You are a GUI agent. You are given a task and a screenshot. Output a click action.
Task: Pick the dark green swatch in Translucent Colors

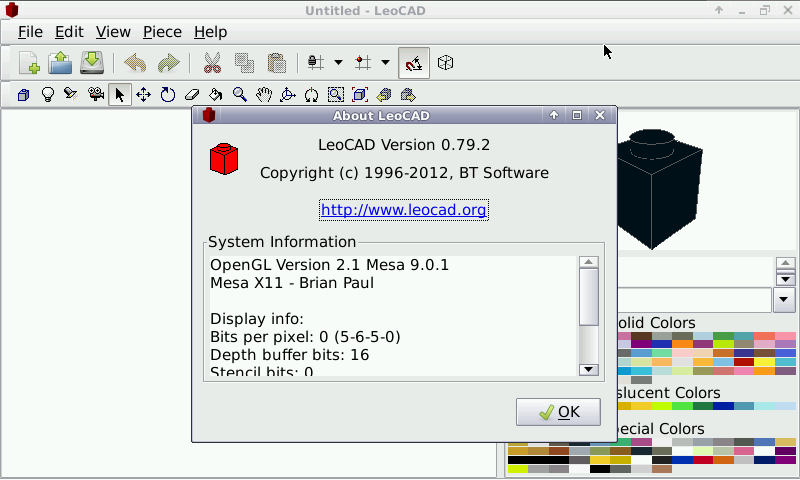point(703,407)
